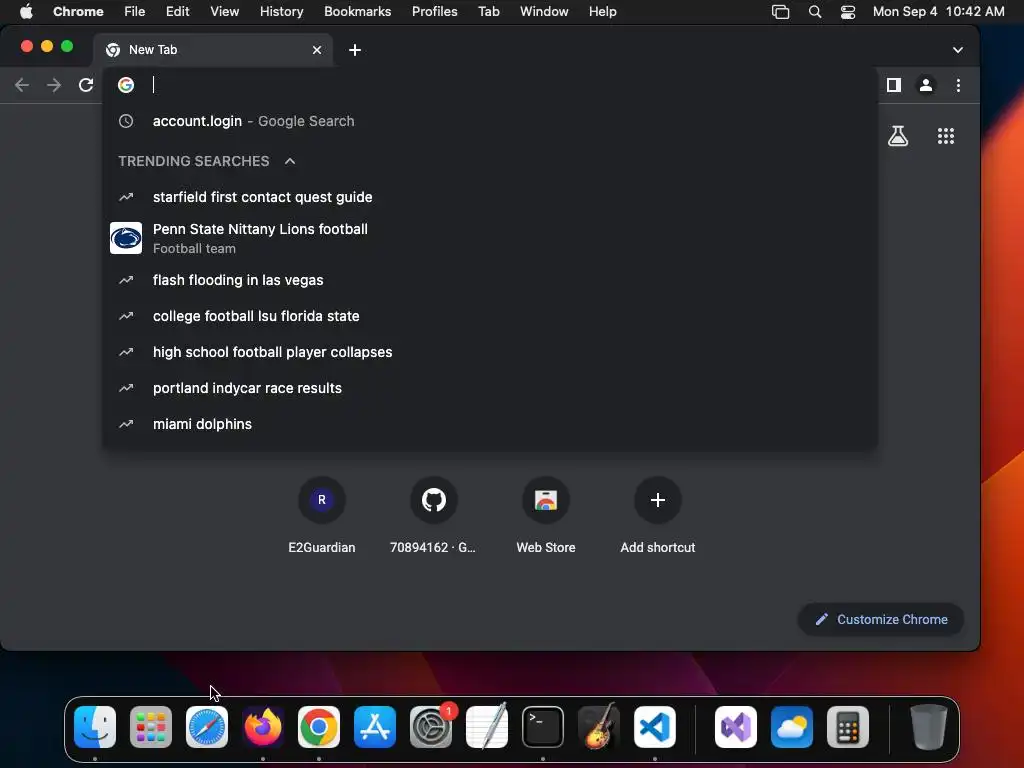The image size is (1024, 768).
Task: Launch Firefox from the Dock
Action: coord(263,727)
